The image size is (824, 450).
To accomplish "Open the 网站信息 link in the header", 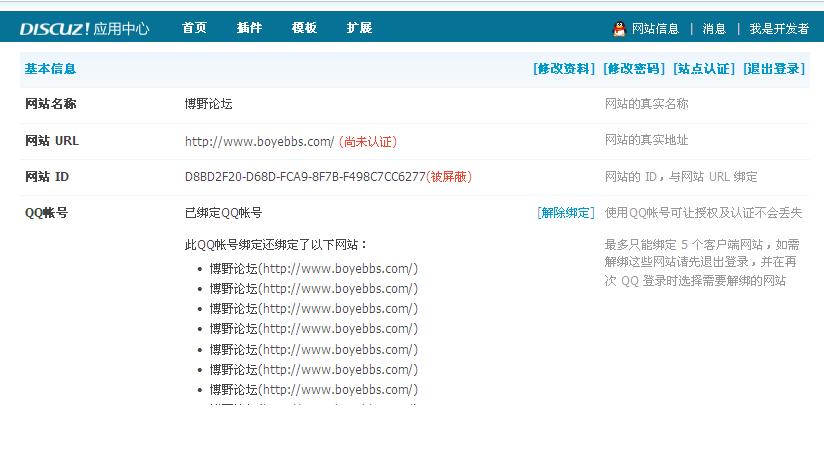I will (x=655, y=28).
